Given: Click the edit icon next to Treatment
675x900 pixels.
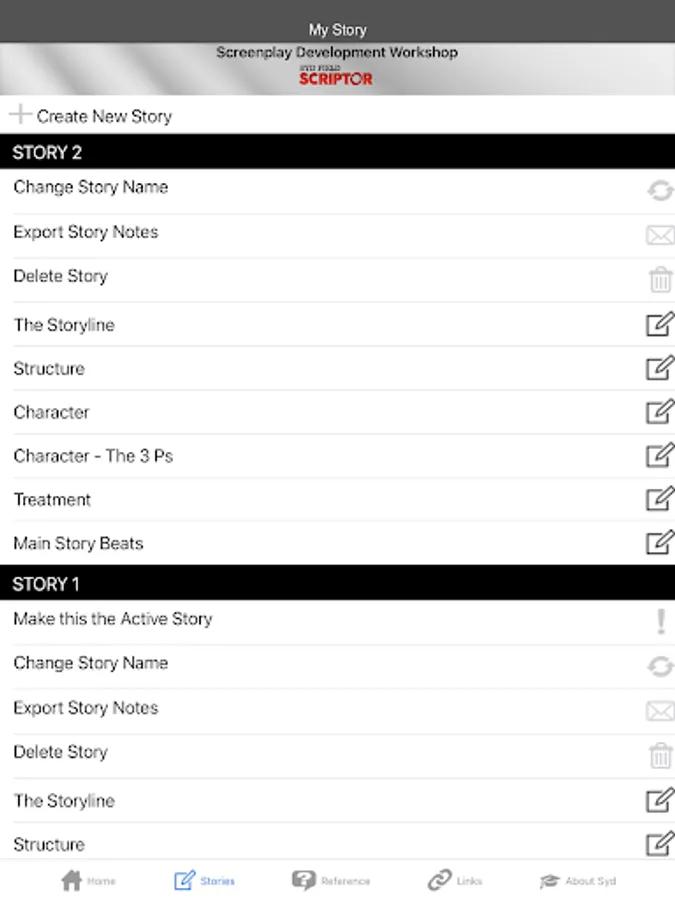Looking at the screenshot, I should point(660,498).
